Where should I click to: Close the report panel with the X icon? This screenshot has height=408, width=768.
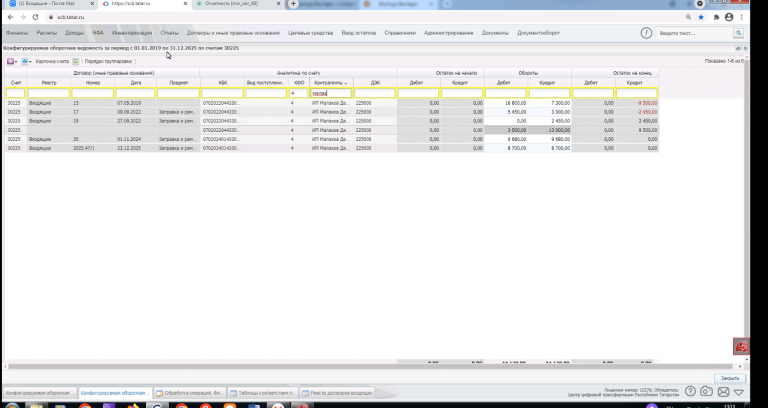(745, 48)
